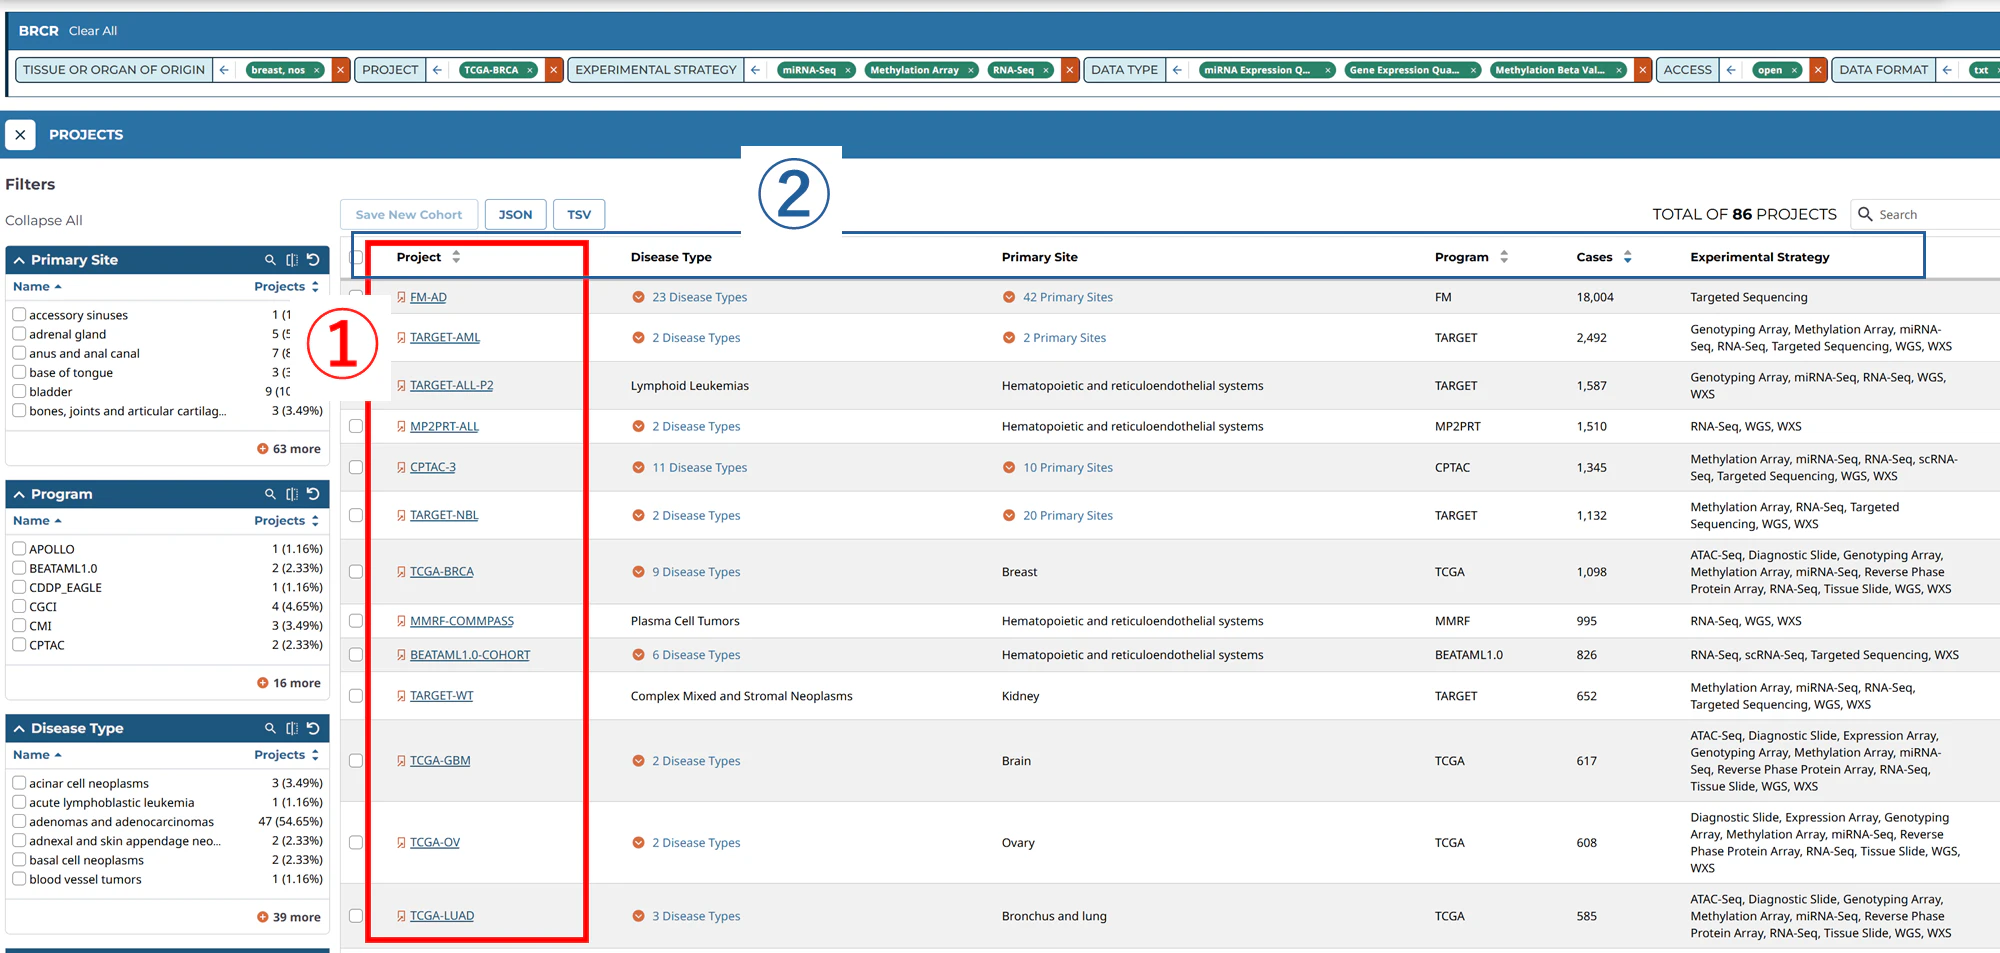Click Save New Cohort button
This screenshot has height=953, width=2000.
coord(409,215)
